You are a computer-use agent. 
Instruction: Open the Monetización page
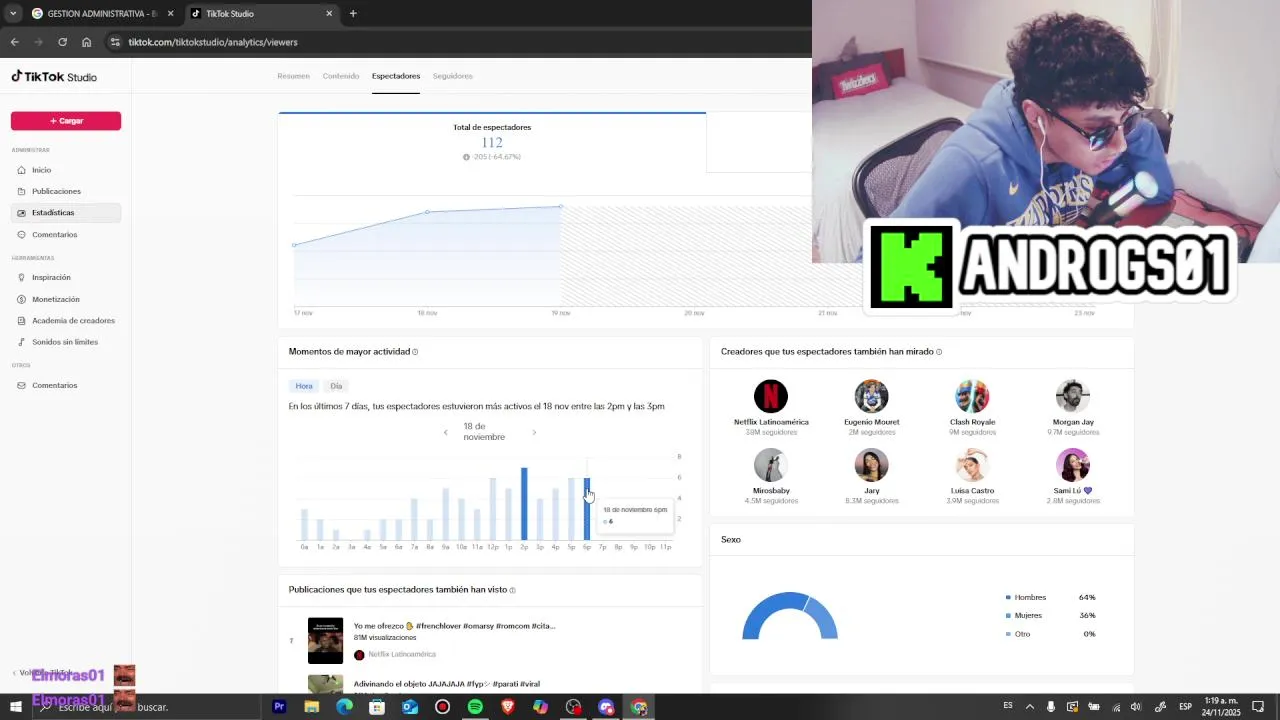[66, 299]
